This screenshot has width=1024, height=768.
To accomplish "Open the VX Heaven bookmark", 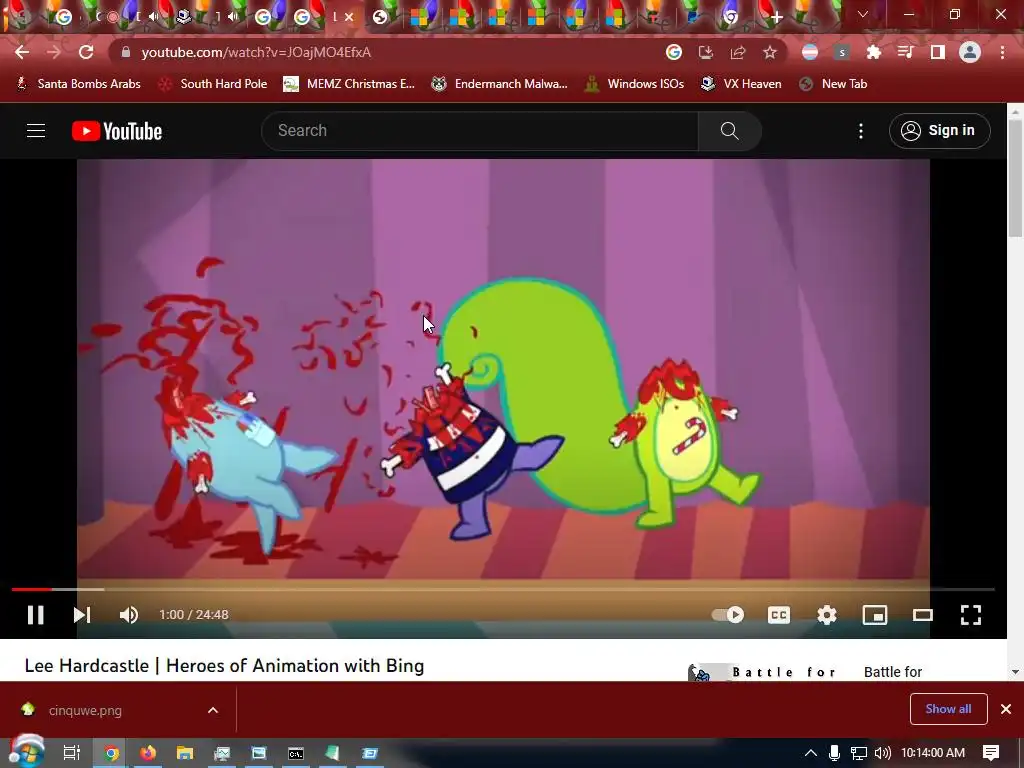I will (741, 84).
